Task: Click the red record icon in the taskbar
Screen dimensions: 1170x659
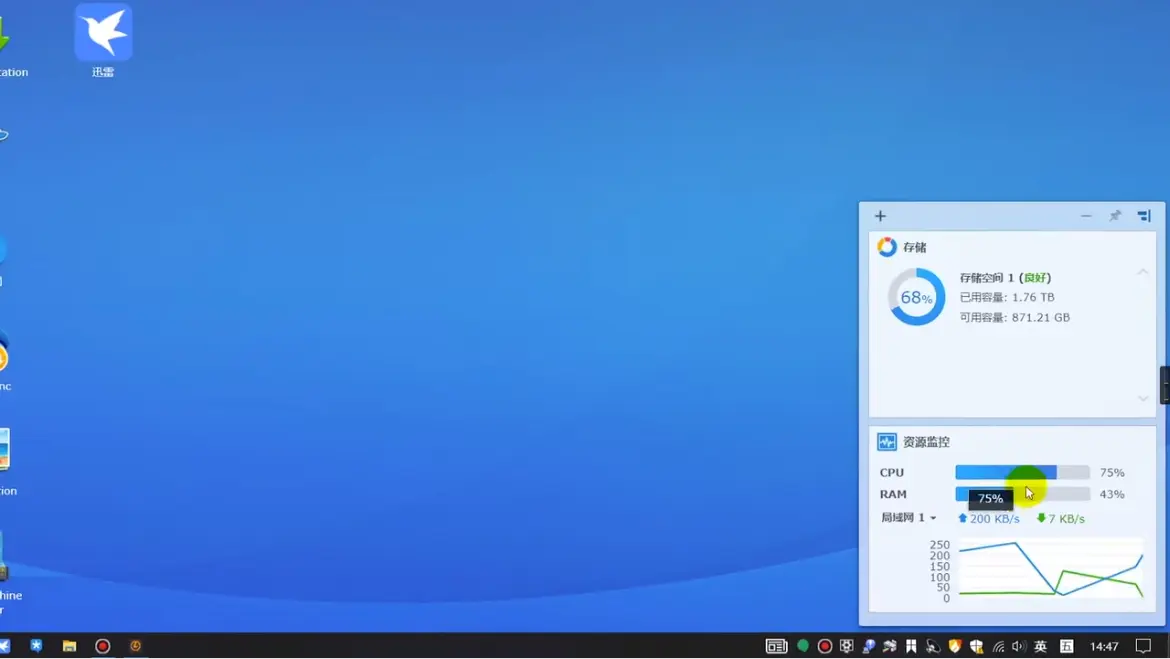Action: (102, 646)
